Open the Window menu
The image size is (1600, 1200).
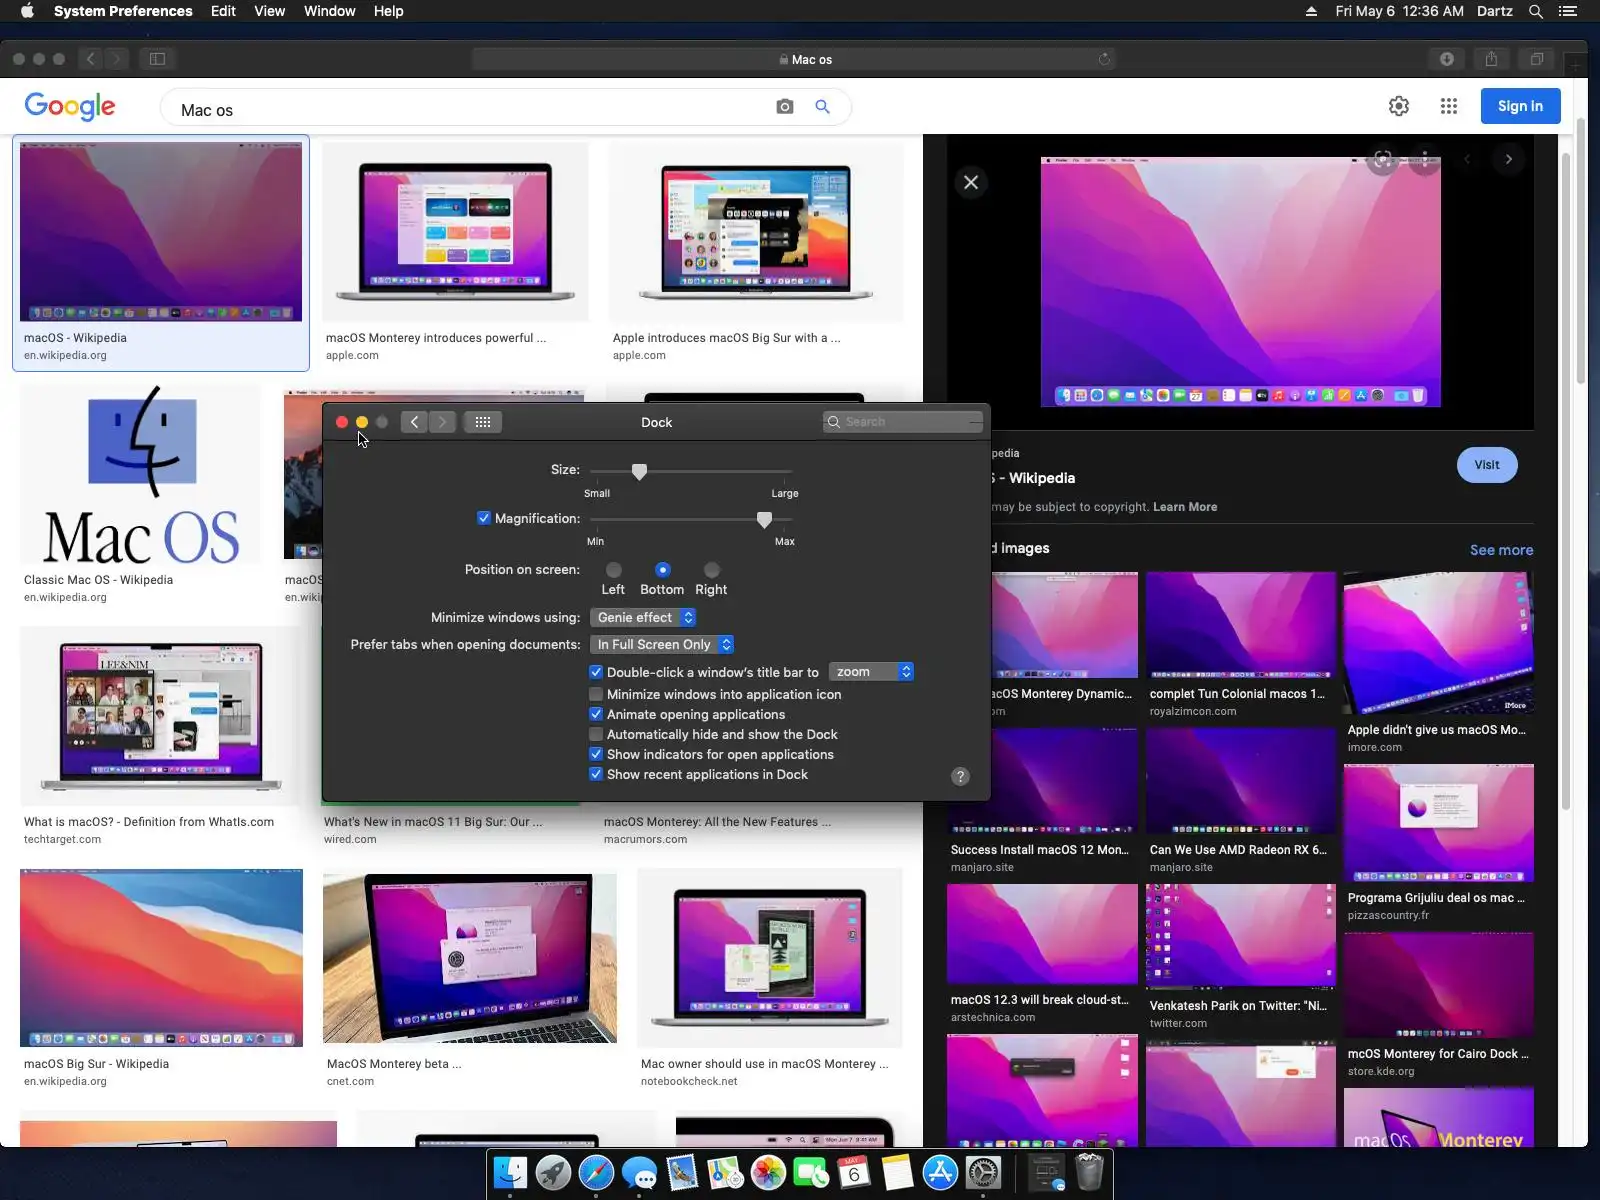point(330,12)
